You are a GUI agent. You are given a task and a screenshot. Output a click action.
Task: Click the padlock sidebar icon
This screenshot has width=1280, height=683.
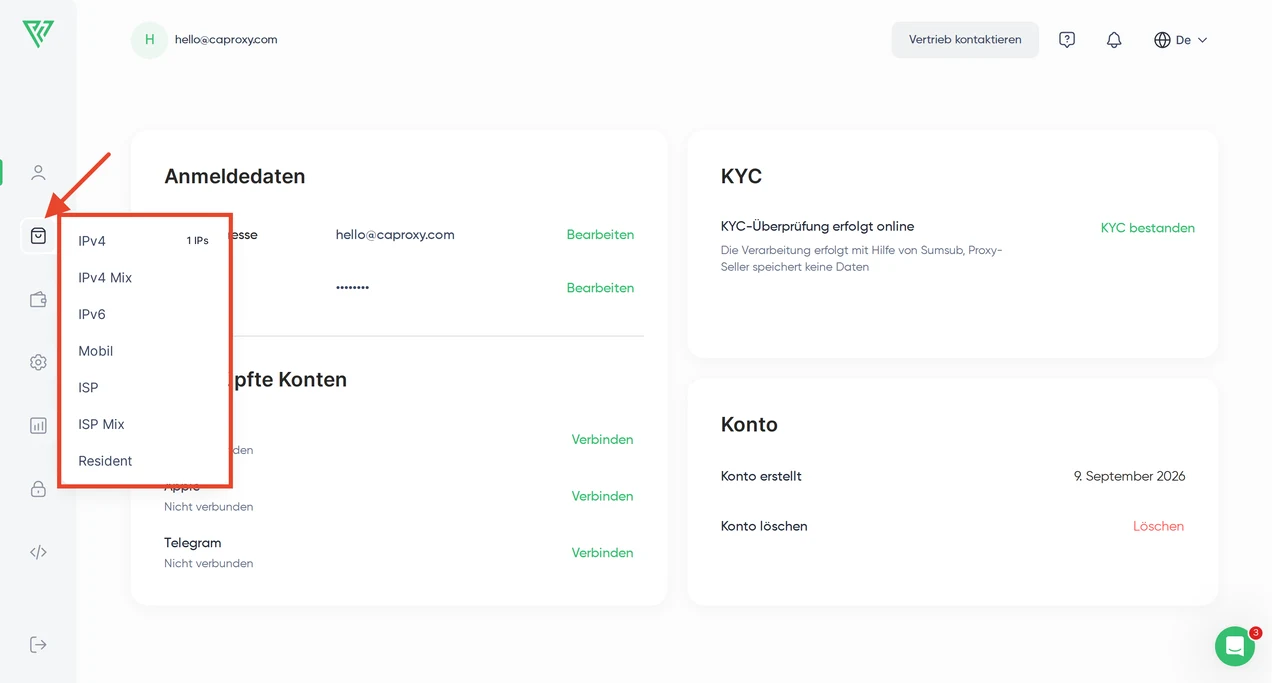(x=38, y=489)
